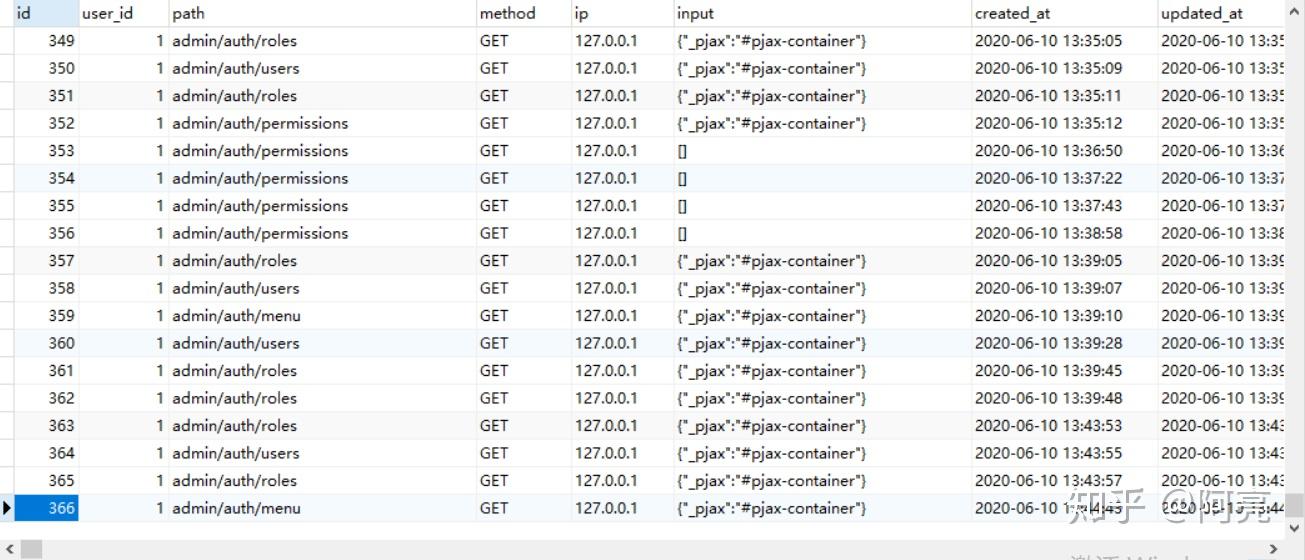Click the horizontal scrollbar thumb
This screenshot has height=560, width=1305.
[x=30, y=549]
